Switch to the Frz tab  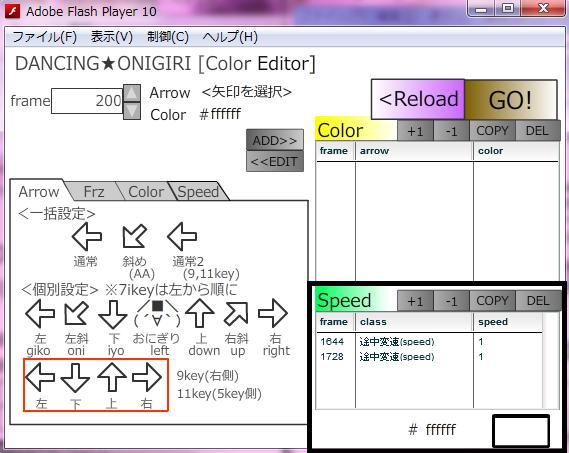pos(94,191)
